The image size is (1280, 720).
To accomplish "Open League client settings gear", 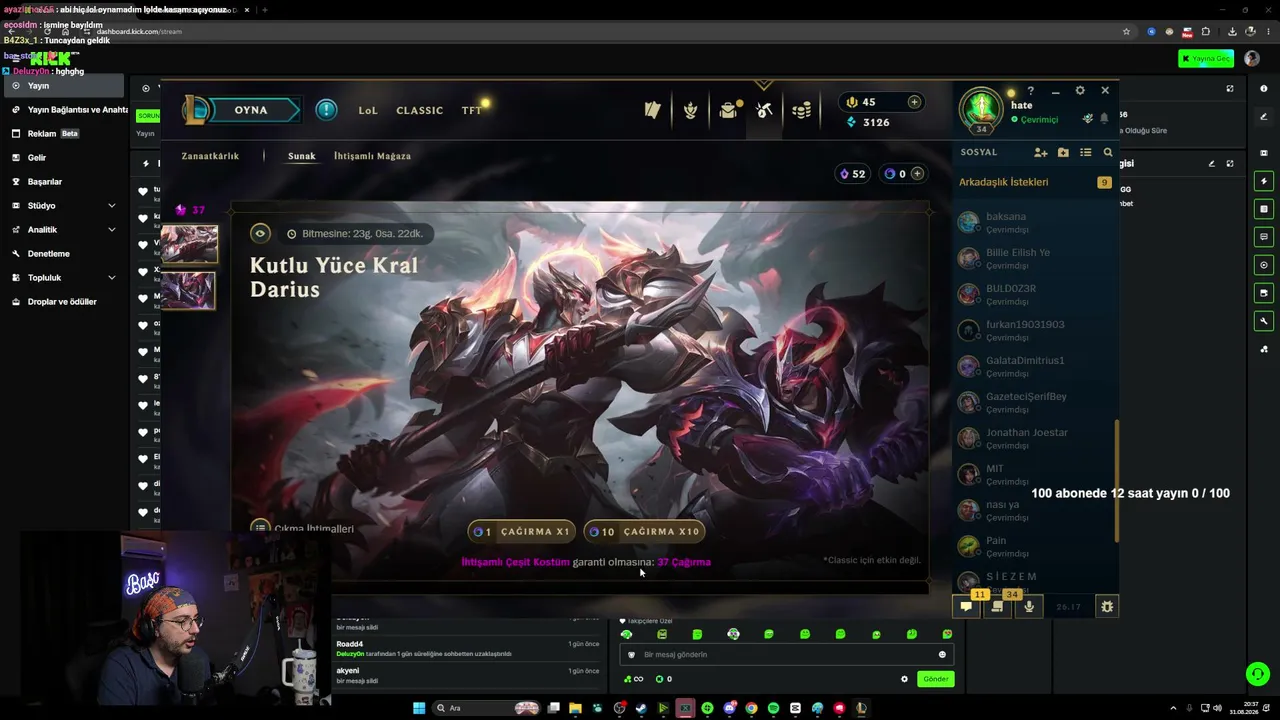I will pyautogui.click(x=1080, y=91).
